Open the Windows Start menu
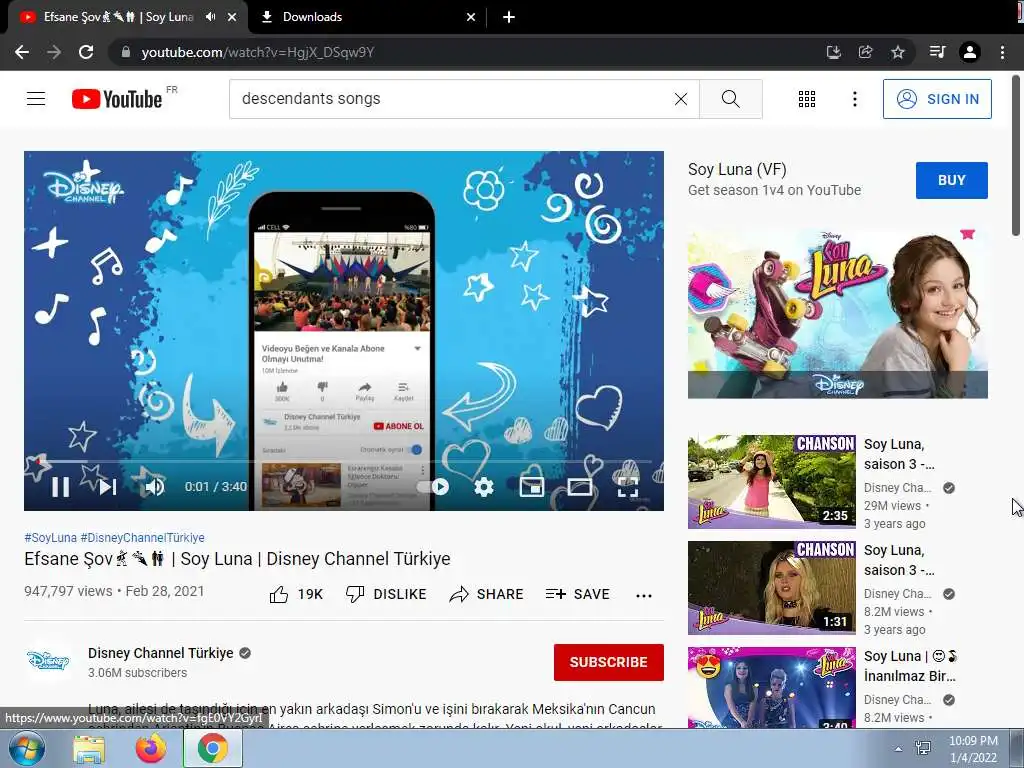This screenshot has width=1024, height=768. tap(26, 748)
